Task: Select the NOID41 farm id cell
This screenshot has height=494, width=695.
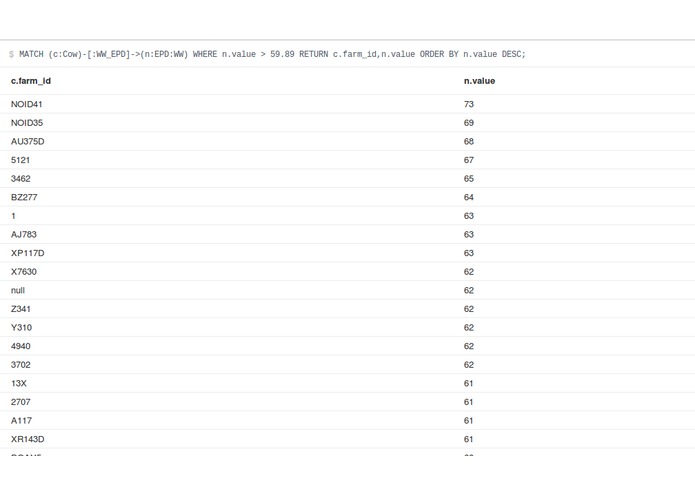Action: tap(27, 104)
